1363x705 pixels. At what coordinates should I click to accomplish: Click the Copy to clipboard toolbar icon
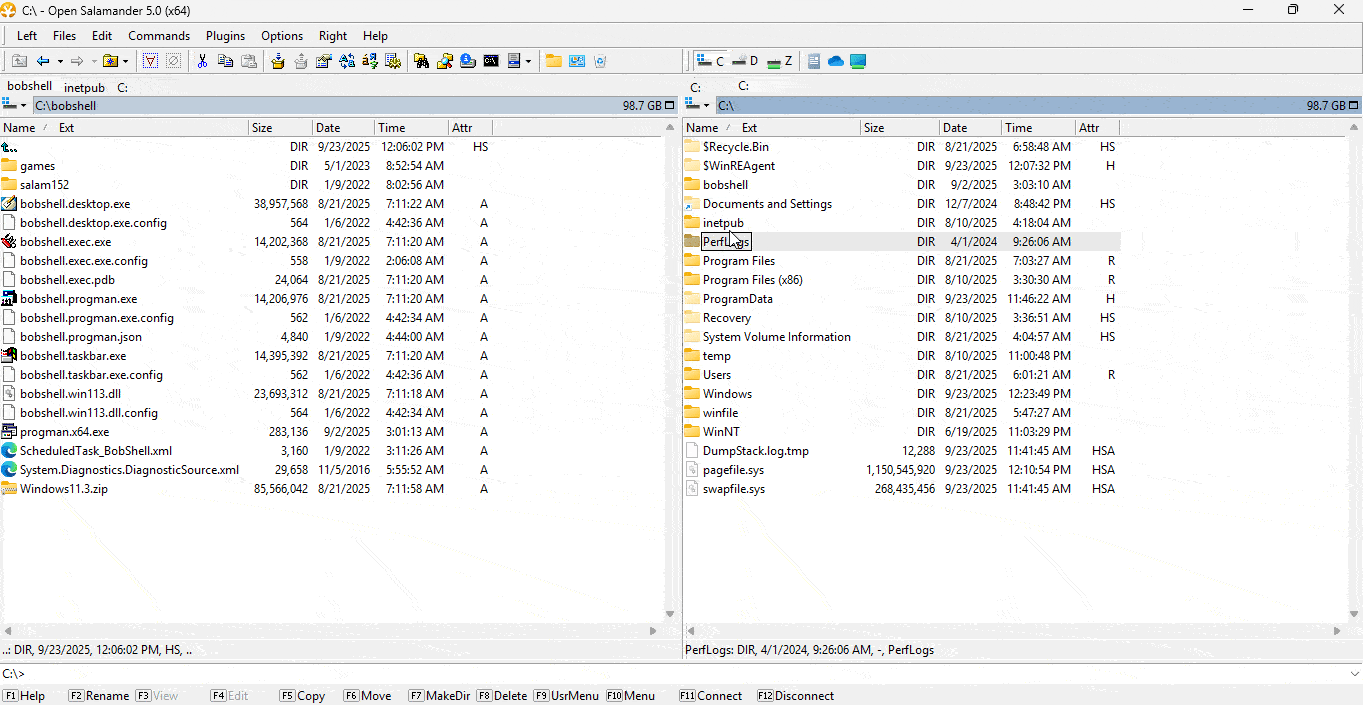click(226, 61)
